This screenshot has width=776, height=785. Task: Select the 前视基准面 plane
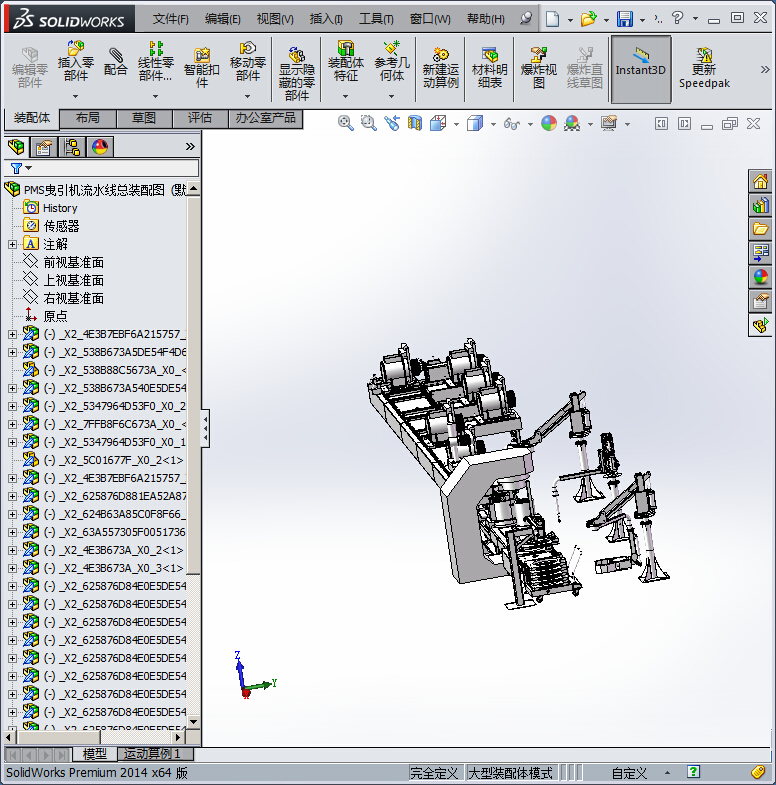click(74, 262)
